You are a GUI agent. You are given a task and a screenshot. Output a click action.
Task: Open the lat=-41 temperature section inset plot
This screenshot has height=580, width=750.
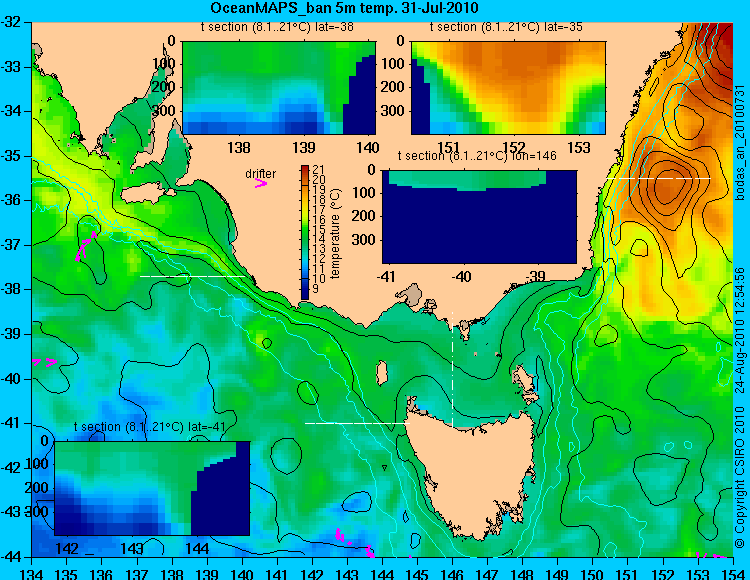152,488
